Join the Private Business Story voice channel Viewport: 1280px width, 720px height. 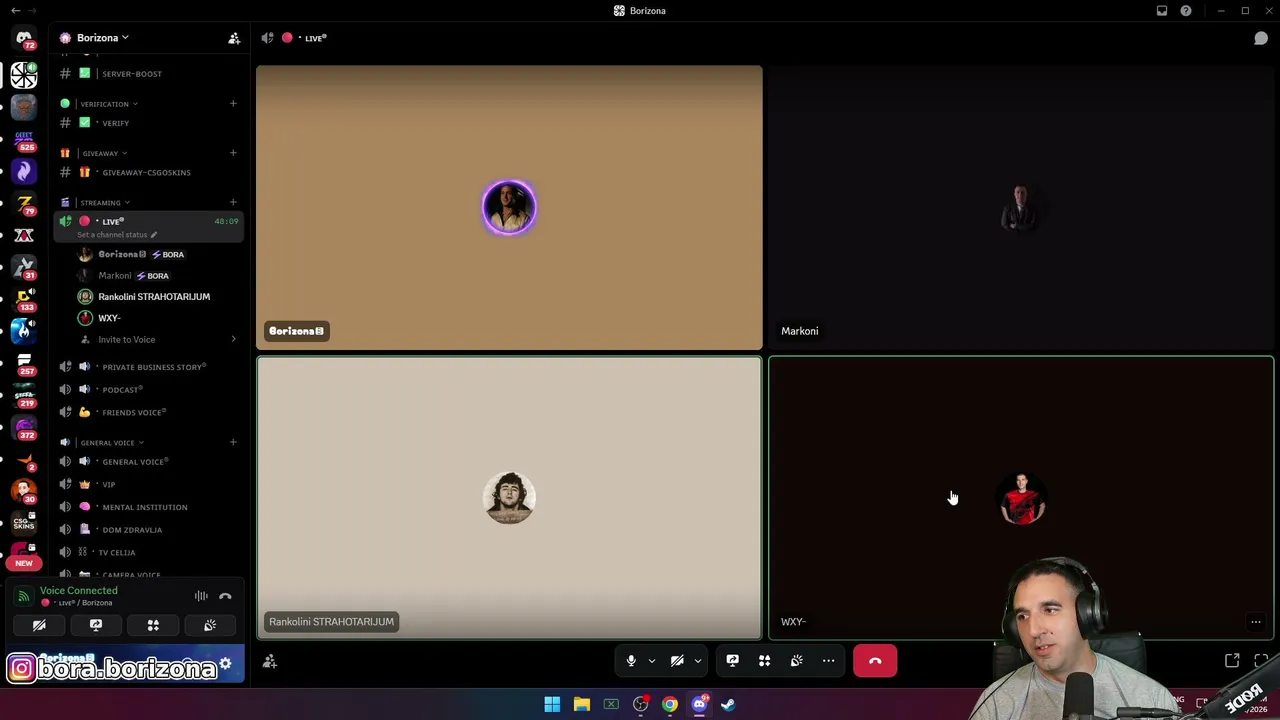pyautogui.click(x=148, y=367)
